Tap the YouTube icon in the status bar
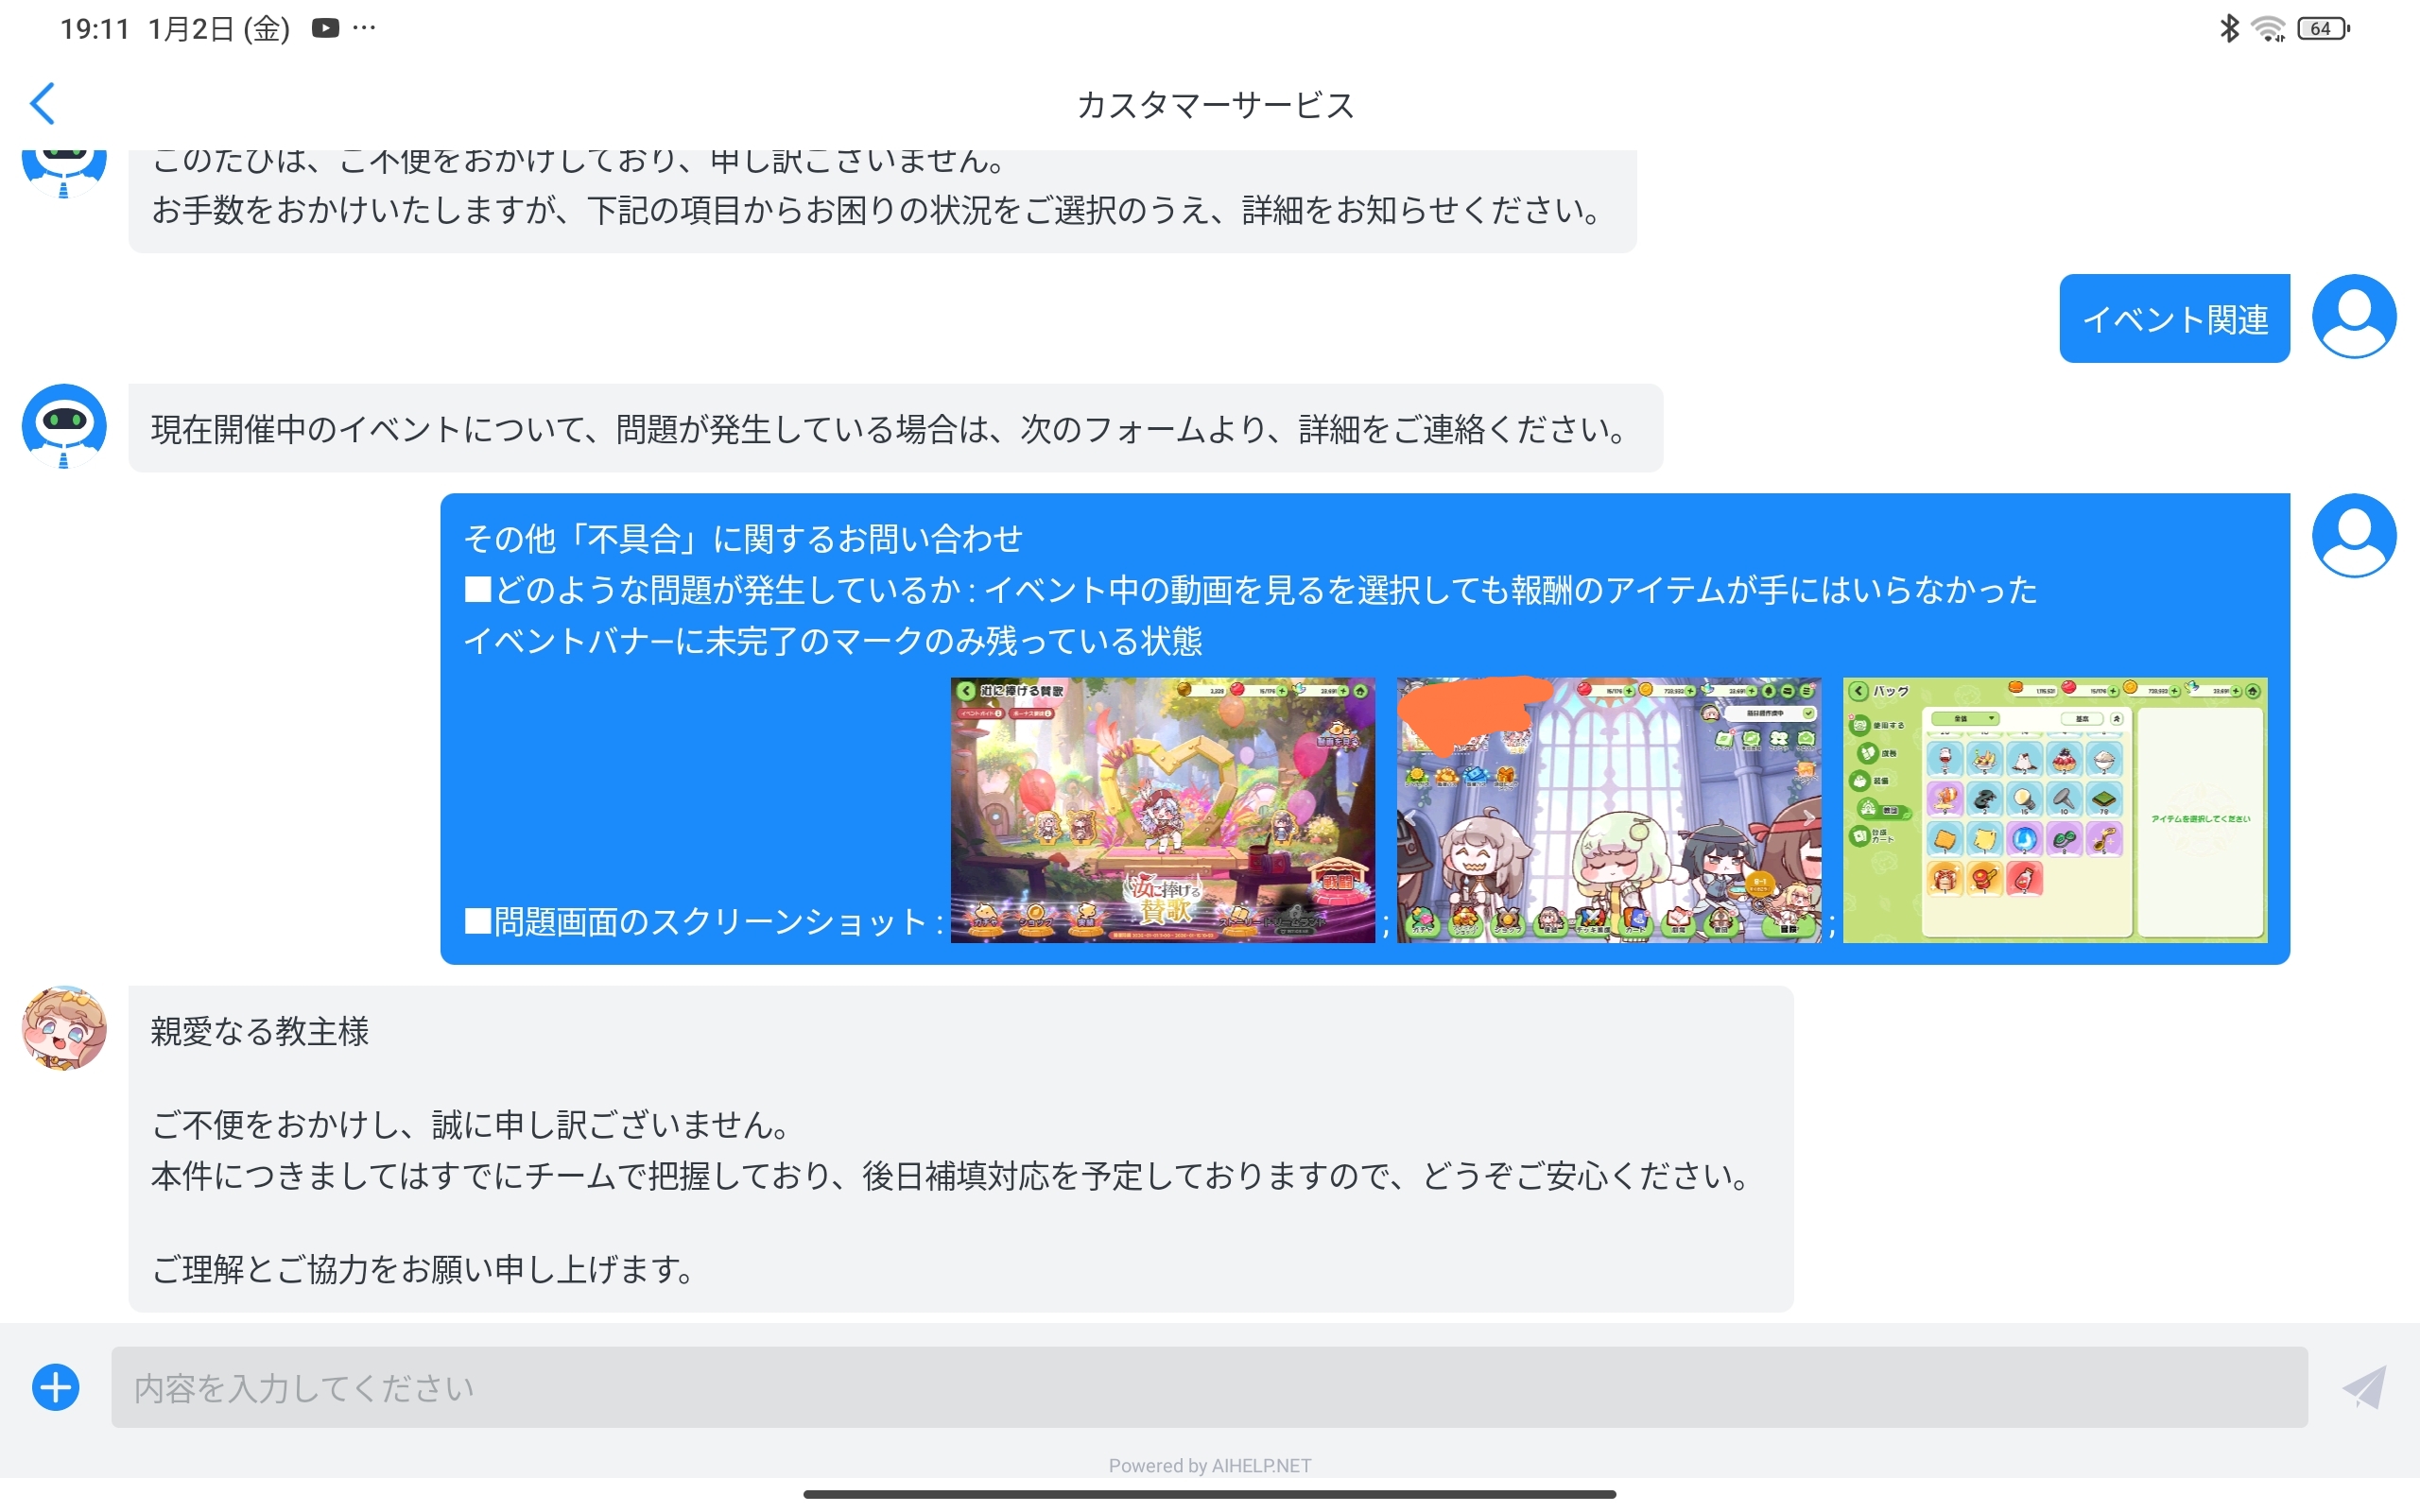This screenshot has width=2420, height=1512. coord(325,28)
